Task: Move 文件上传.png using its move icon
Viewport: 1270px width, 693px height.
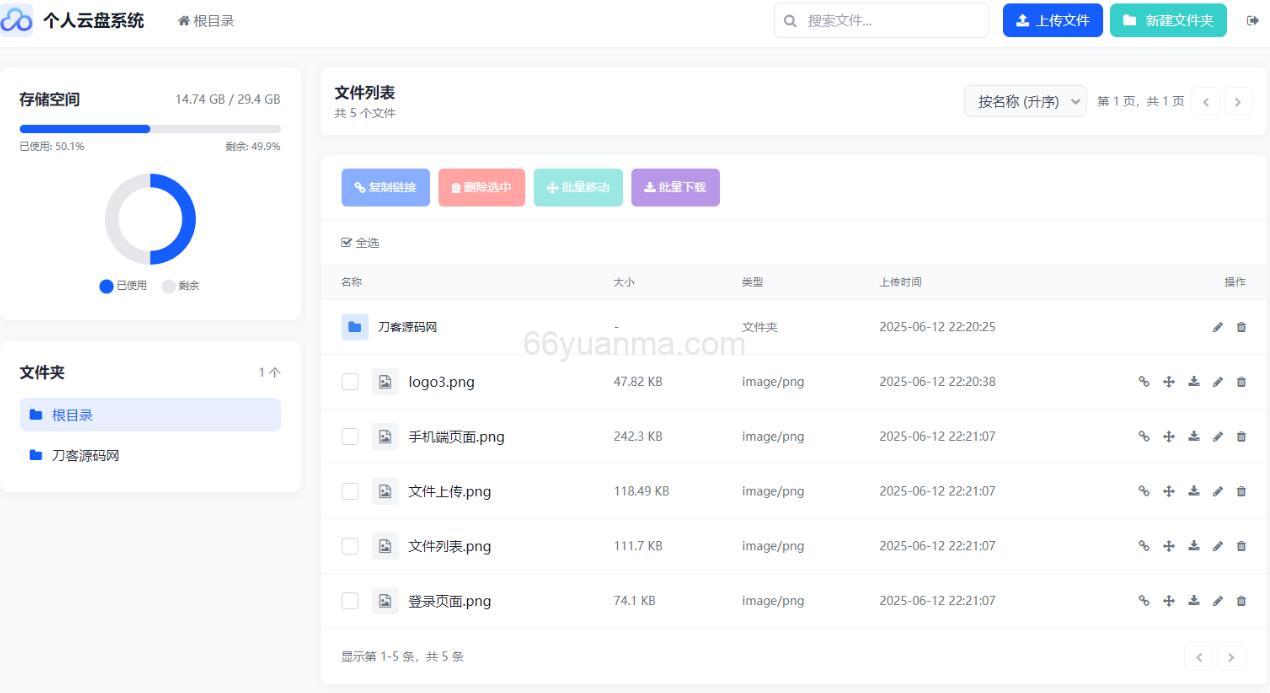Action: [x=1168, y=491]
